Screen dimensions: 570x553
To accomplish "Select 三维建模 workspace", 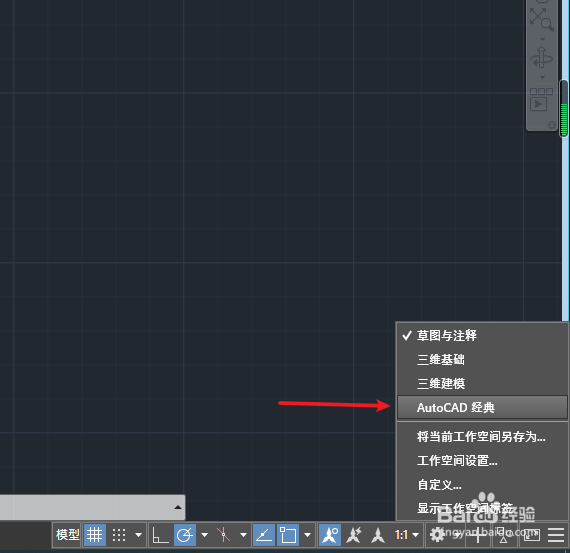I will click(x=482, y=384).
